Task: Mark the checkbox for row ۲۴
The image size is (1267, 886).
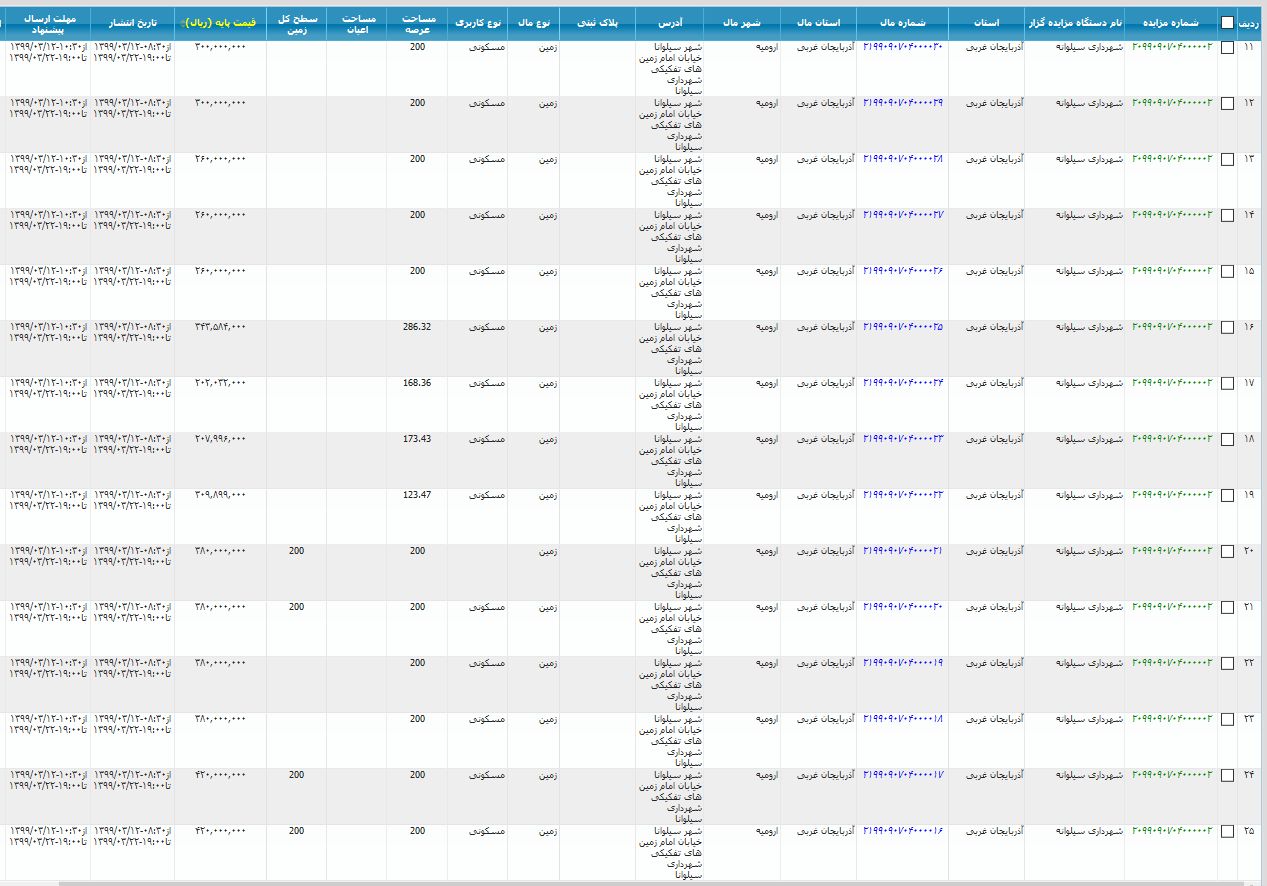Action: coord(1227,775)
